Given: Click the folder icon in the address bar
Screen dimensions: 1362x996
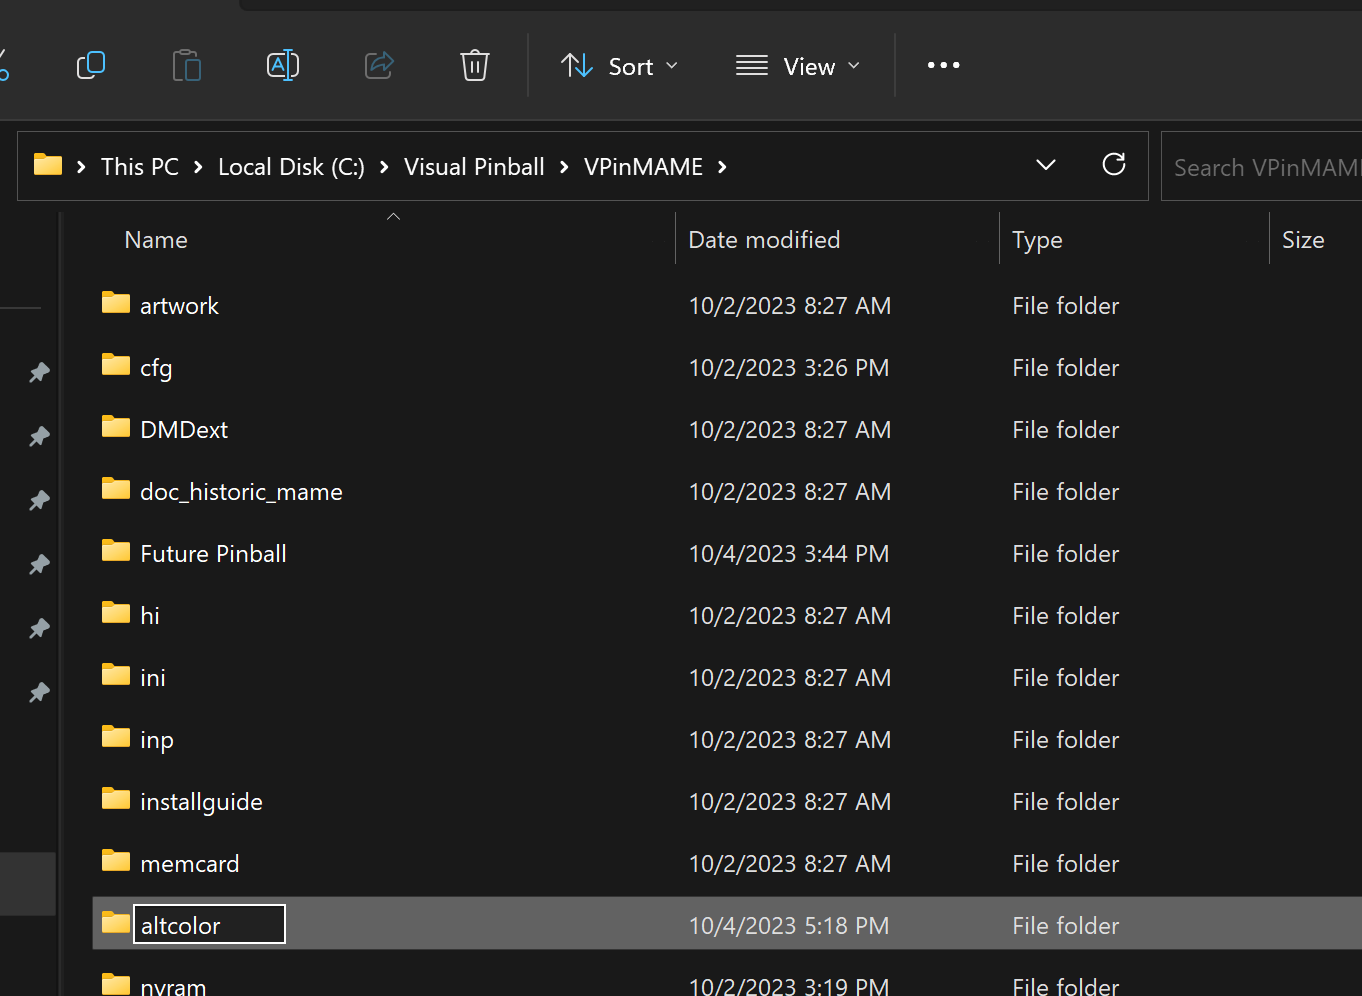Looking at the screenshot, I should click(47, 165).
